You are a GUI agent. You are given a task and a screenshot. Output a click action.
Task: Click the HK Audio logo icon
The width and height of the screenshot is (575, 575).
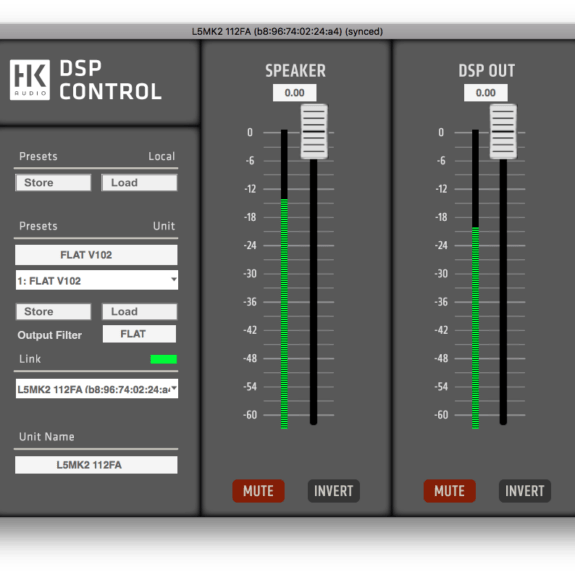click(30, 80)
